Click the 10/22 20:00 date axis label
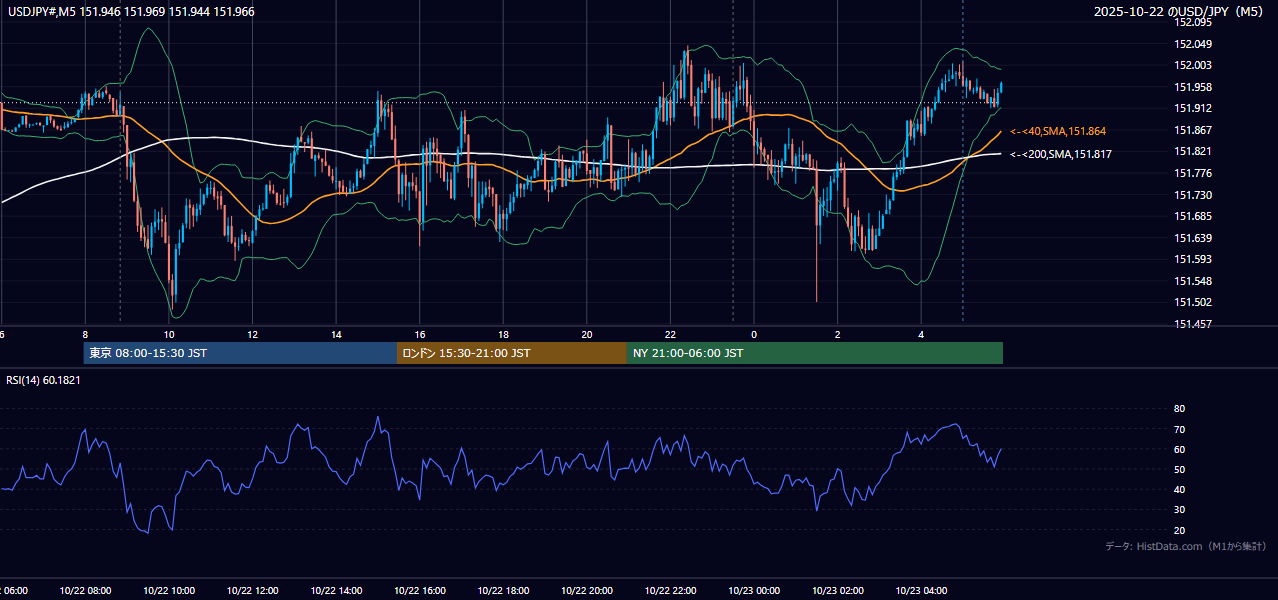The height and width of the screenshot is (600, 1278). pos(587,591)
